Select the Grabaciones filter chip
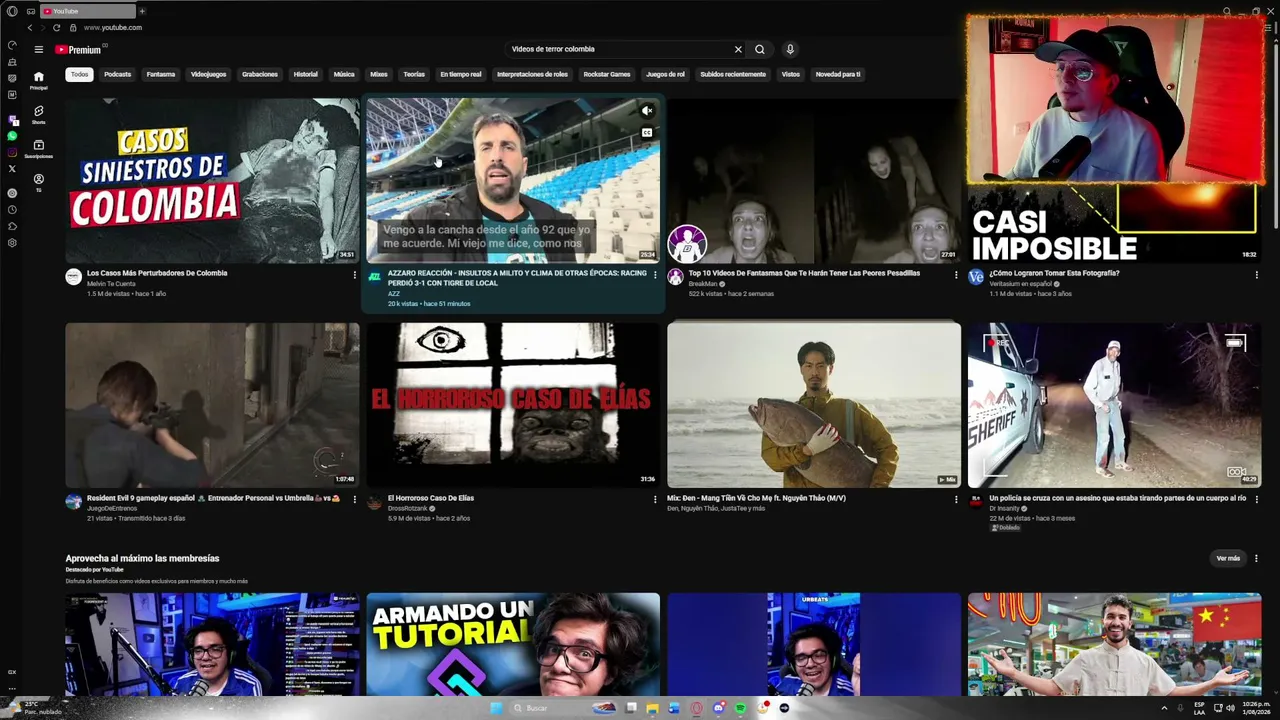Viewport: 1280px width, 720px height. (x=260, y=74)
